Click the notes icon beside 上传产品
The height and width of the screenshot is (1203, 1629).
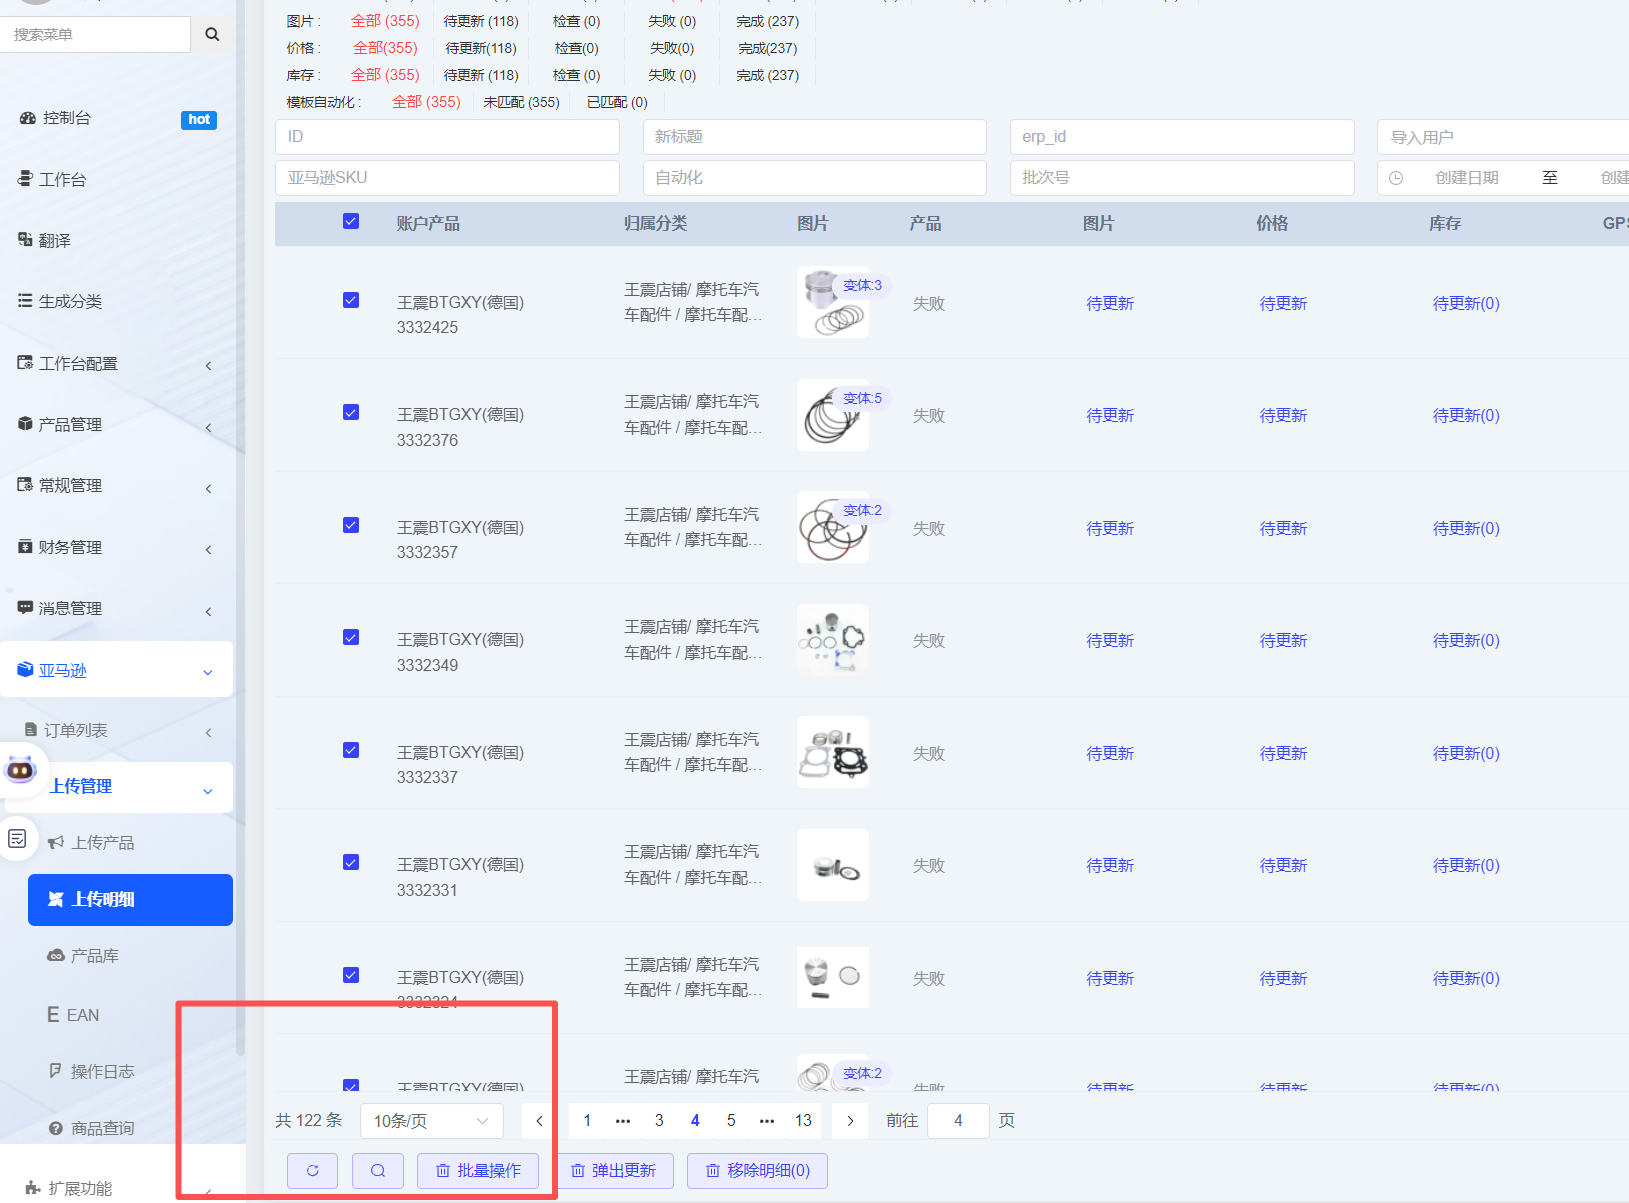click(x=18, y=838)
